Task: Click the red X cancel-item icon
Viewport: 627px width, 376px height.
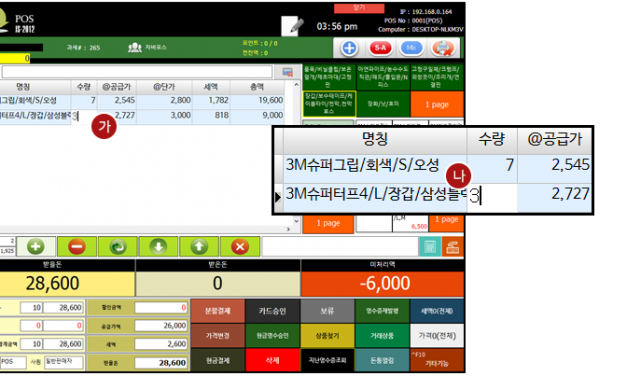Action: 240,246
